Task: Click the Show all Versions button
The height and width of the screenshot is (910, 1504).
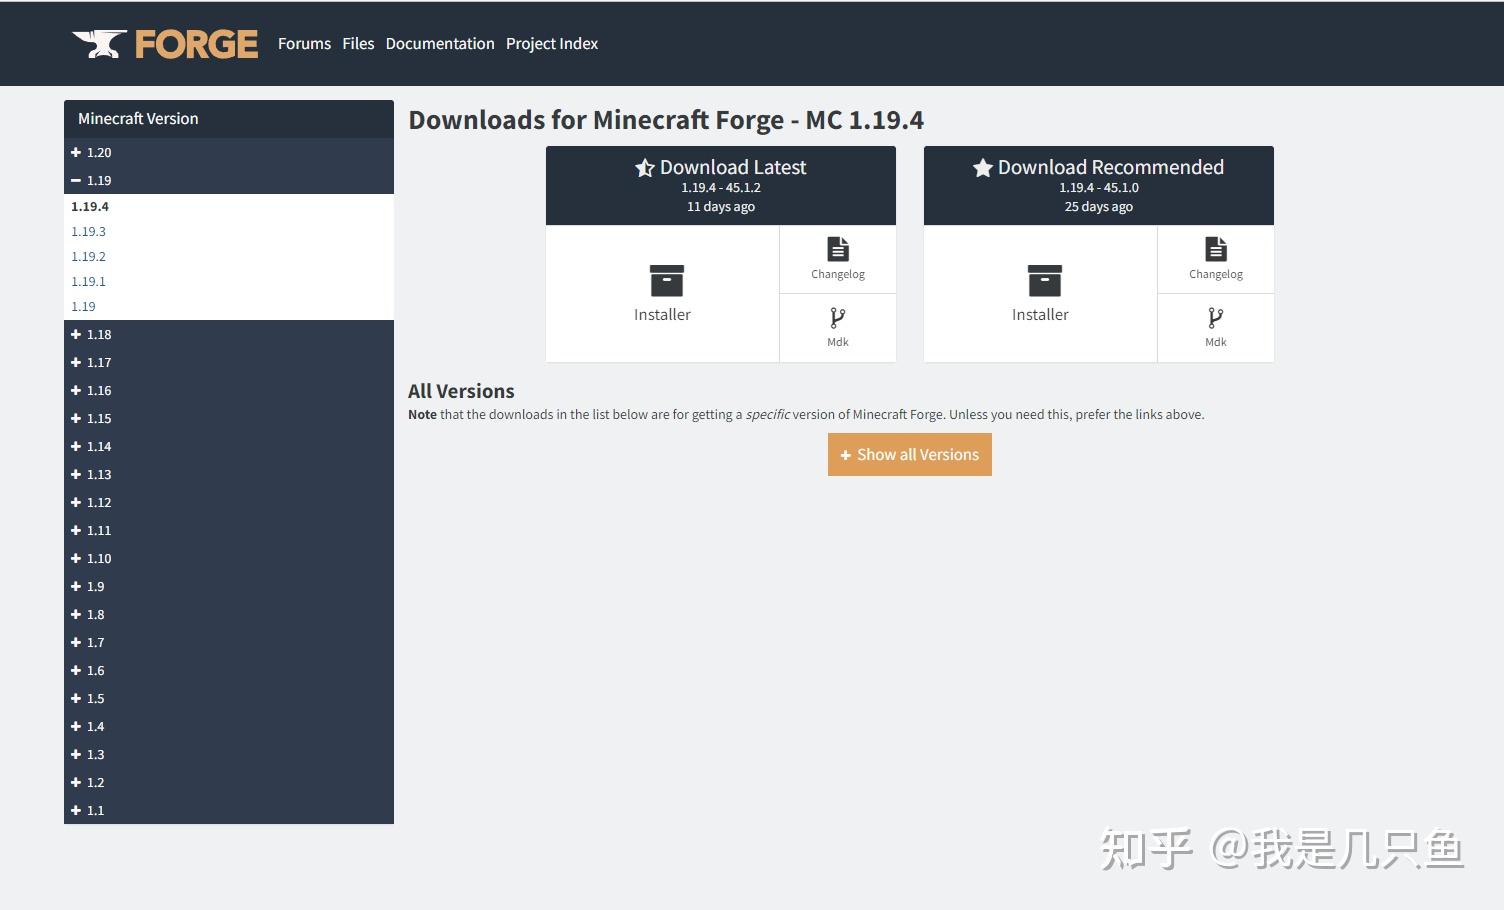Action: pos(909,454)
